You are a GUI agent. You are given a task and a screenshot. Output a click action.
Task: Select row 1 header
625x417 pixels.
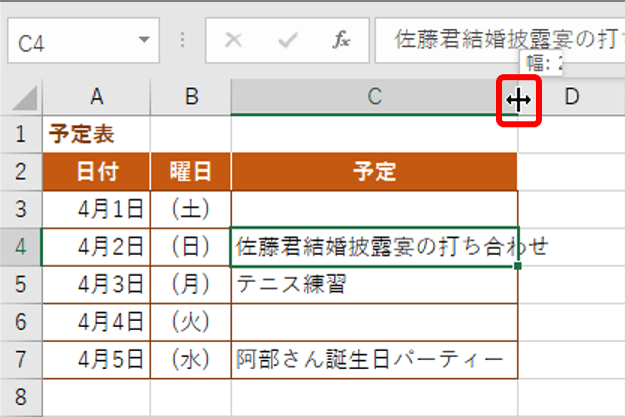(x=21, y=134)
